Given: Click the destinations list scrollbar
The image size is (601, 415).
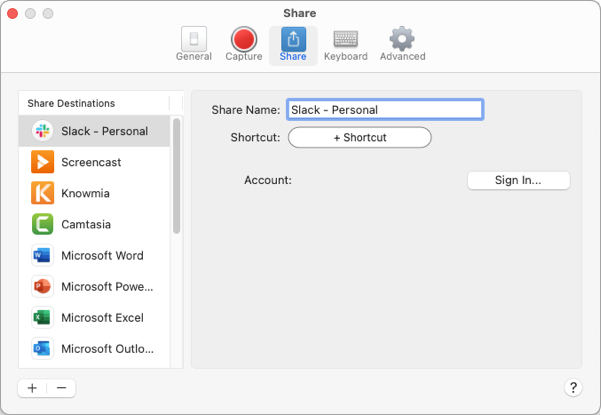Looking at the screenshot, I should tap(176, 176).
